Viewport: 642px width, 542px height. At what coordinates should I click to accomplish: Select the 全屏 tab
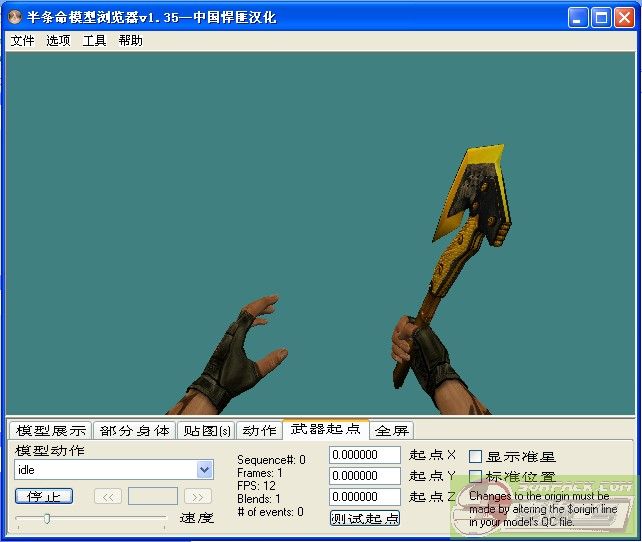coord(392,431)
